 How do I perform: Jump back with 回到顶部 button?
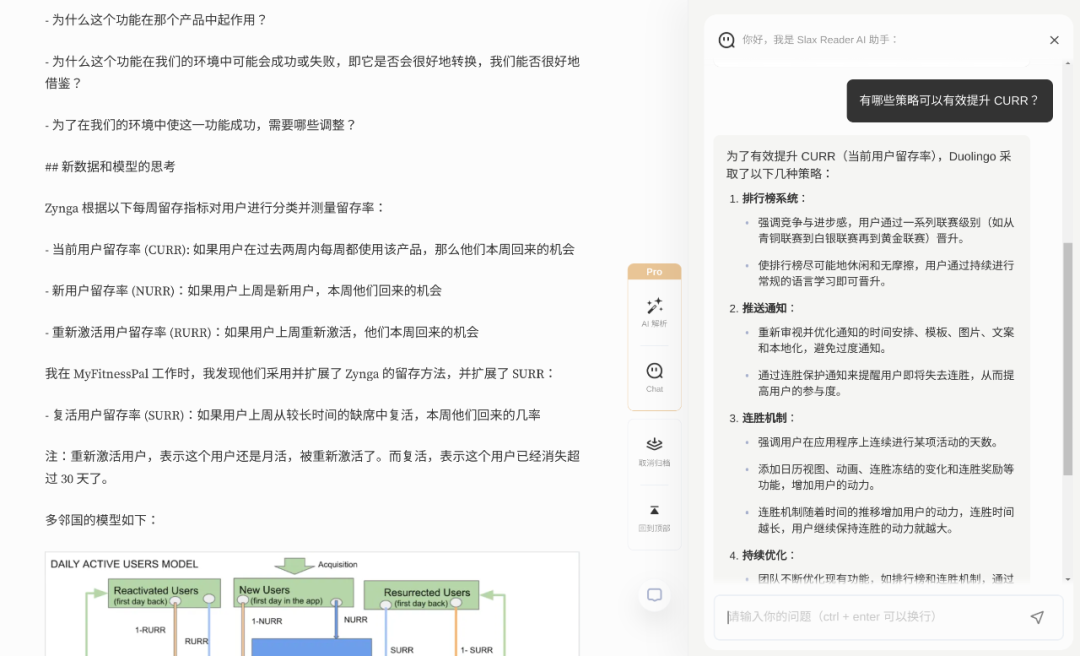tap(654, 517)
